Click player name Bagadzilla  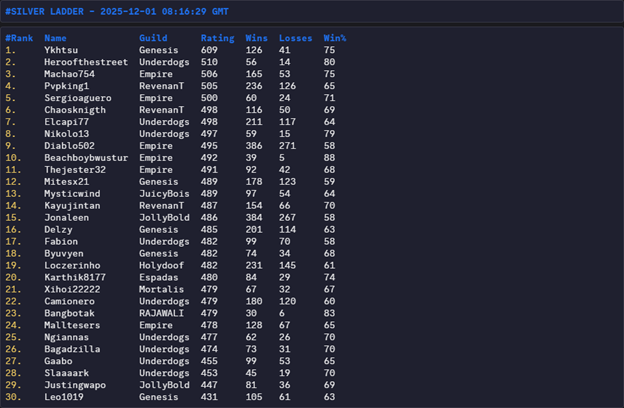coord(71,349)
